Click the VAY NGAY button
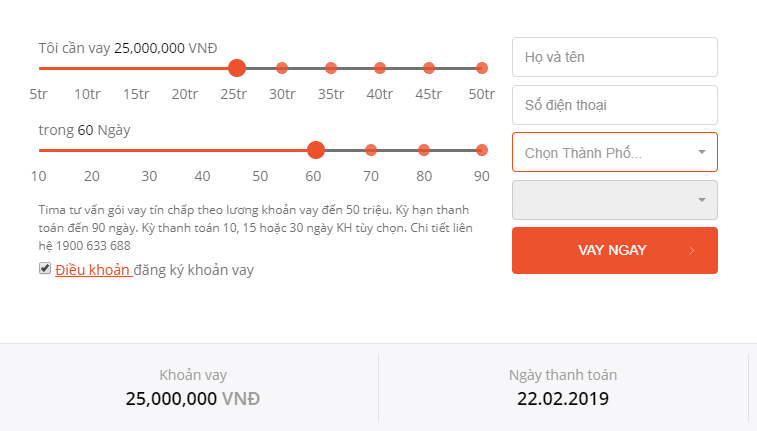This screenshot has width=757, height=431. [615, 250]
